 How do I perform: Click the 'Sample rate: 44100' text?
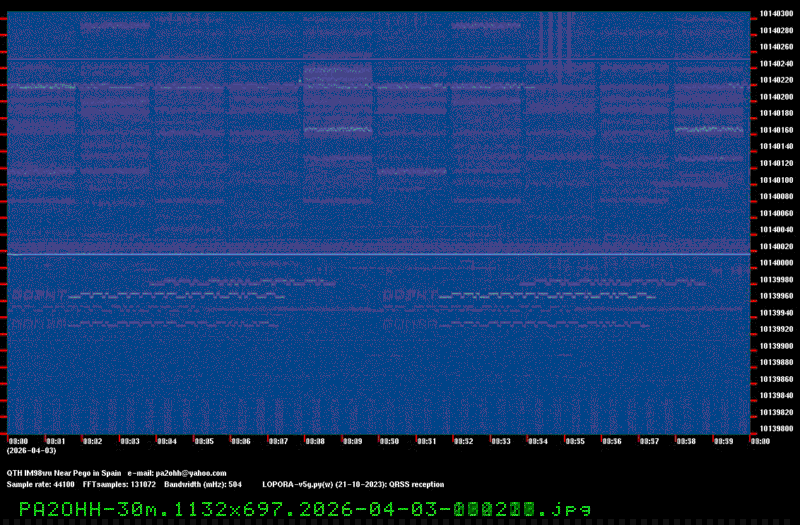[40, 484]
